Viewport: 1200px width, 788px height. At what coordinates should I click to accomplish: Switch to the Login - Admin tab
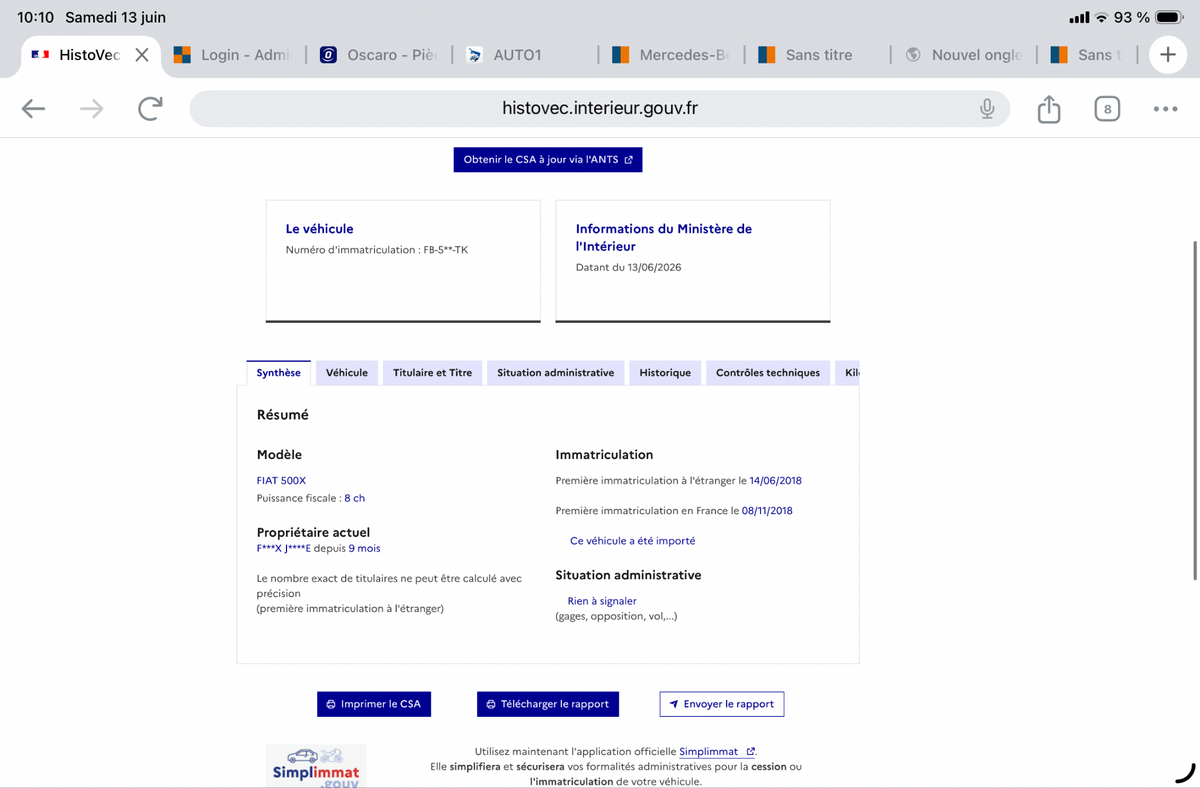click(232, 55)
